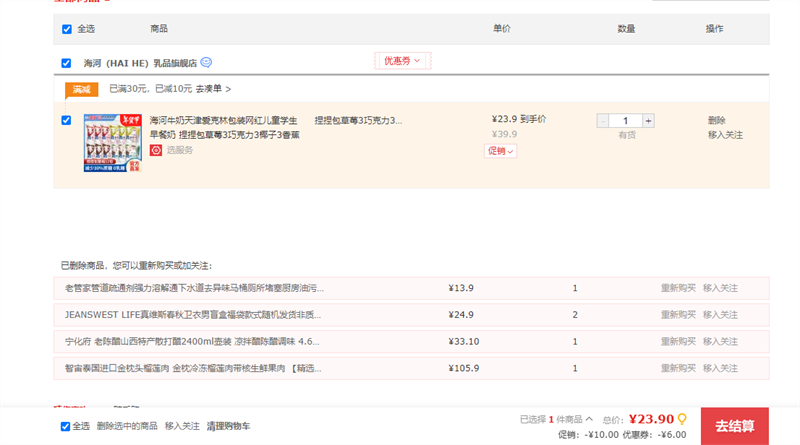Screen dimensions: 800x445
Task: Open the 优惠券 coupon dropdown
Action: coord(402,61)
